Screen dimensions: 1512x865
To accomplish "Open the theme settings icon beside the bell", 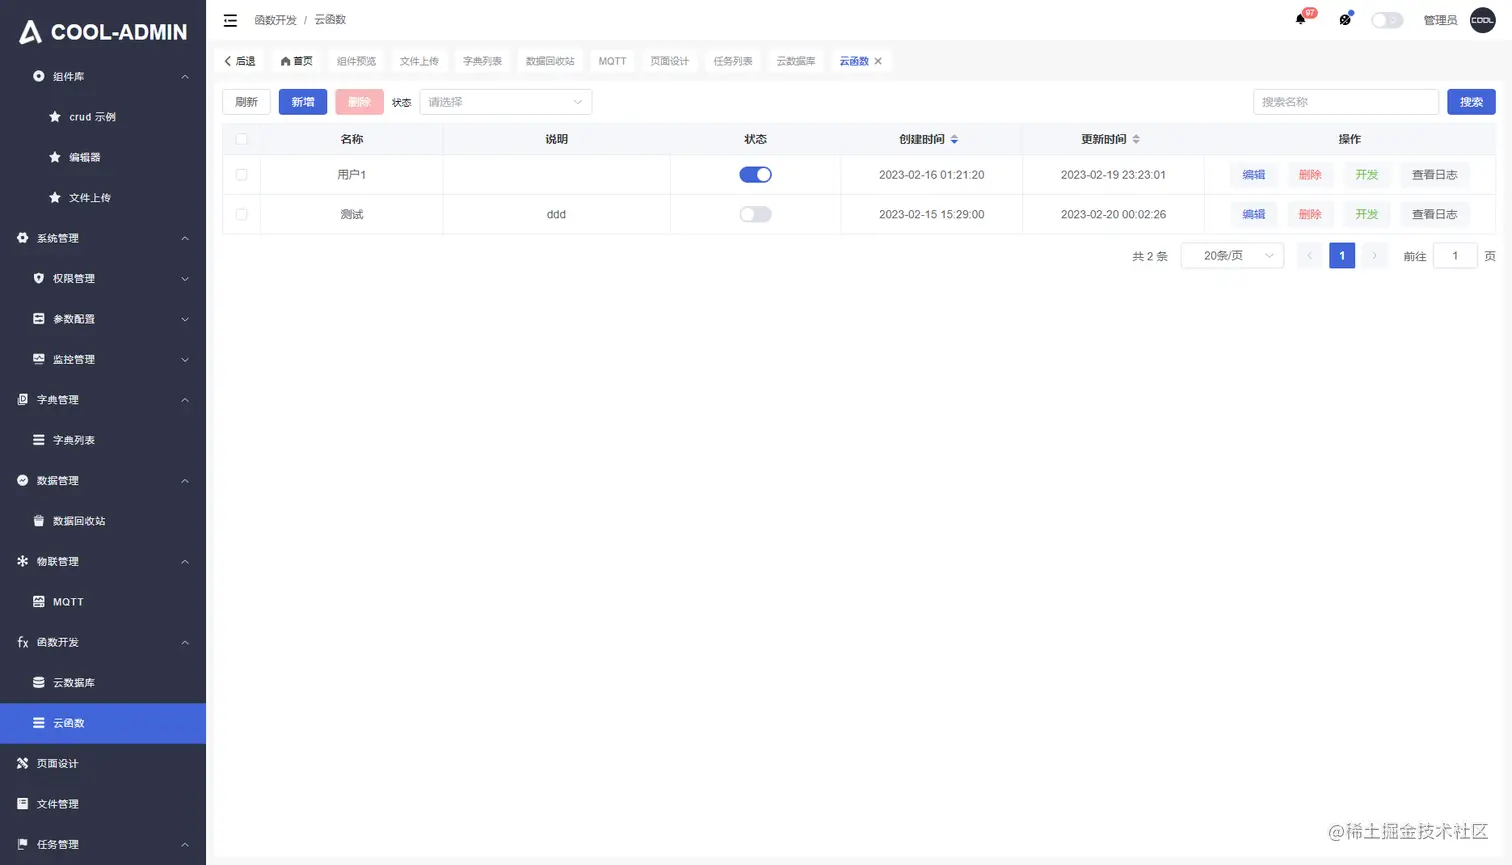I will [x=1345, y=20].
